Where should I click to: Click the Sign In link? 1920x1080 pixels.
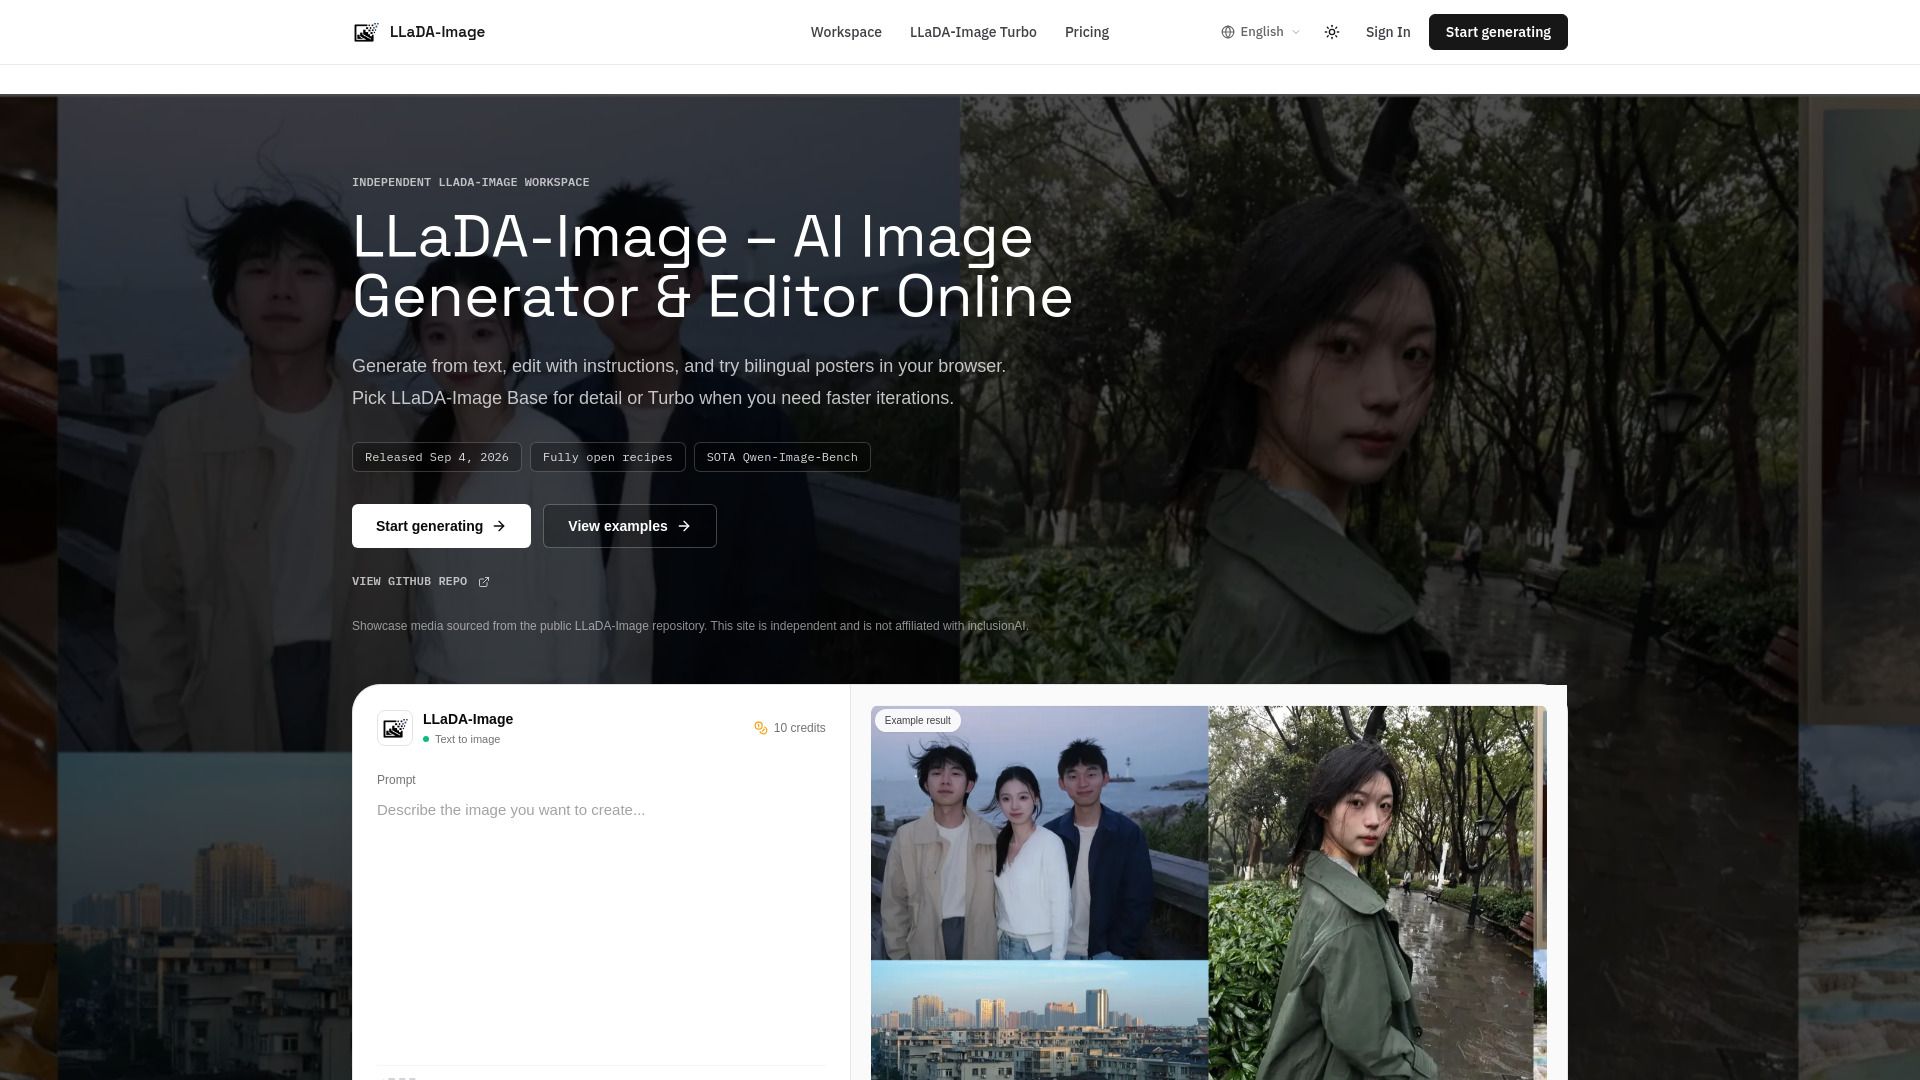click(x=1388, y=32)
